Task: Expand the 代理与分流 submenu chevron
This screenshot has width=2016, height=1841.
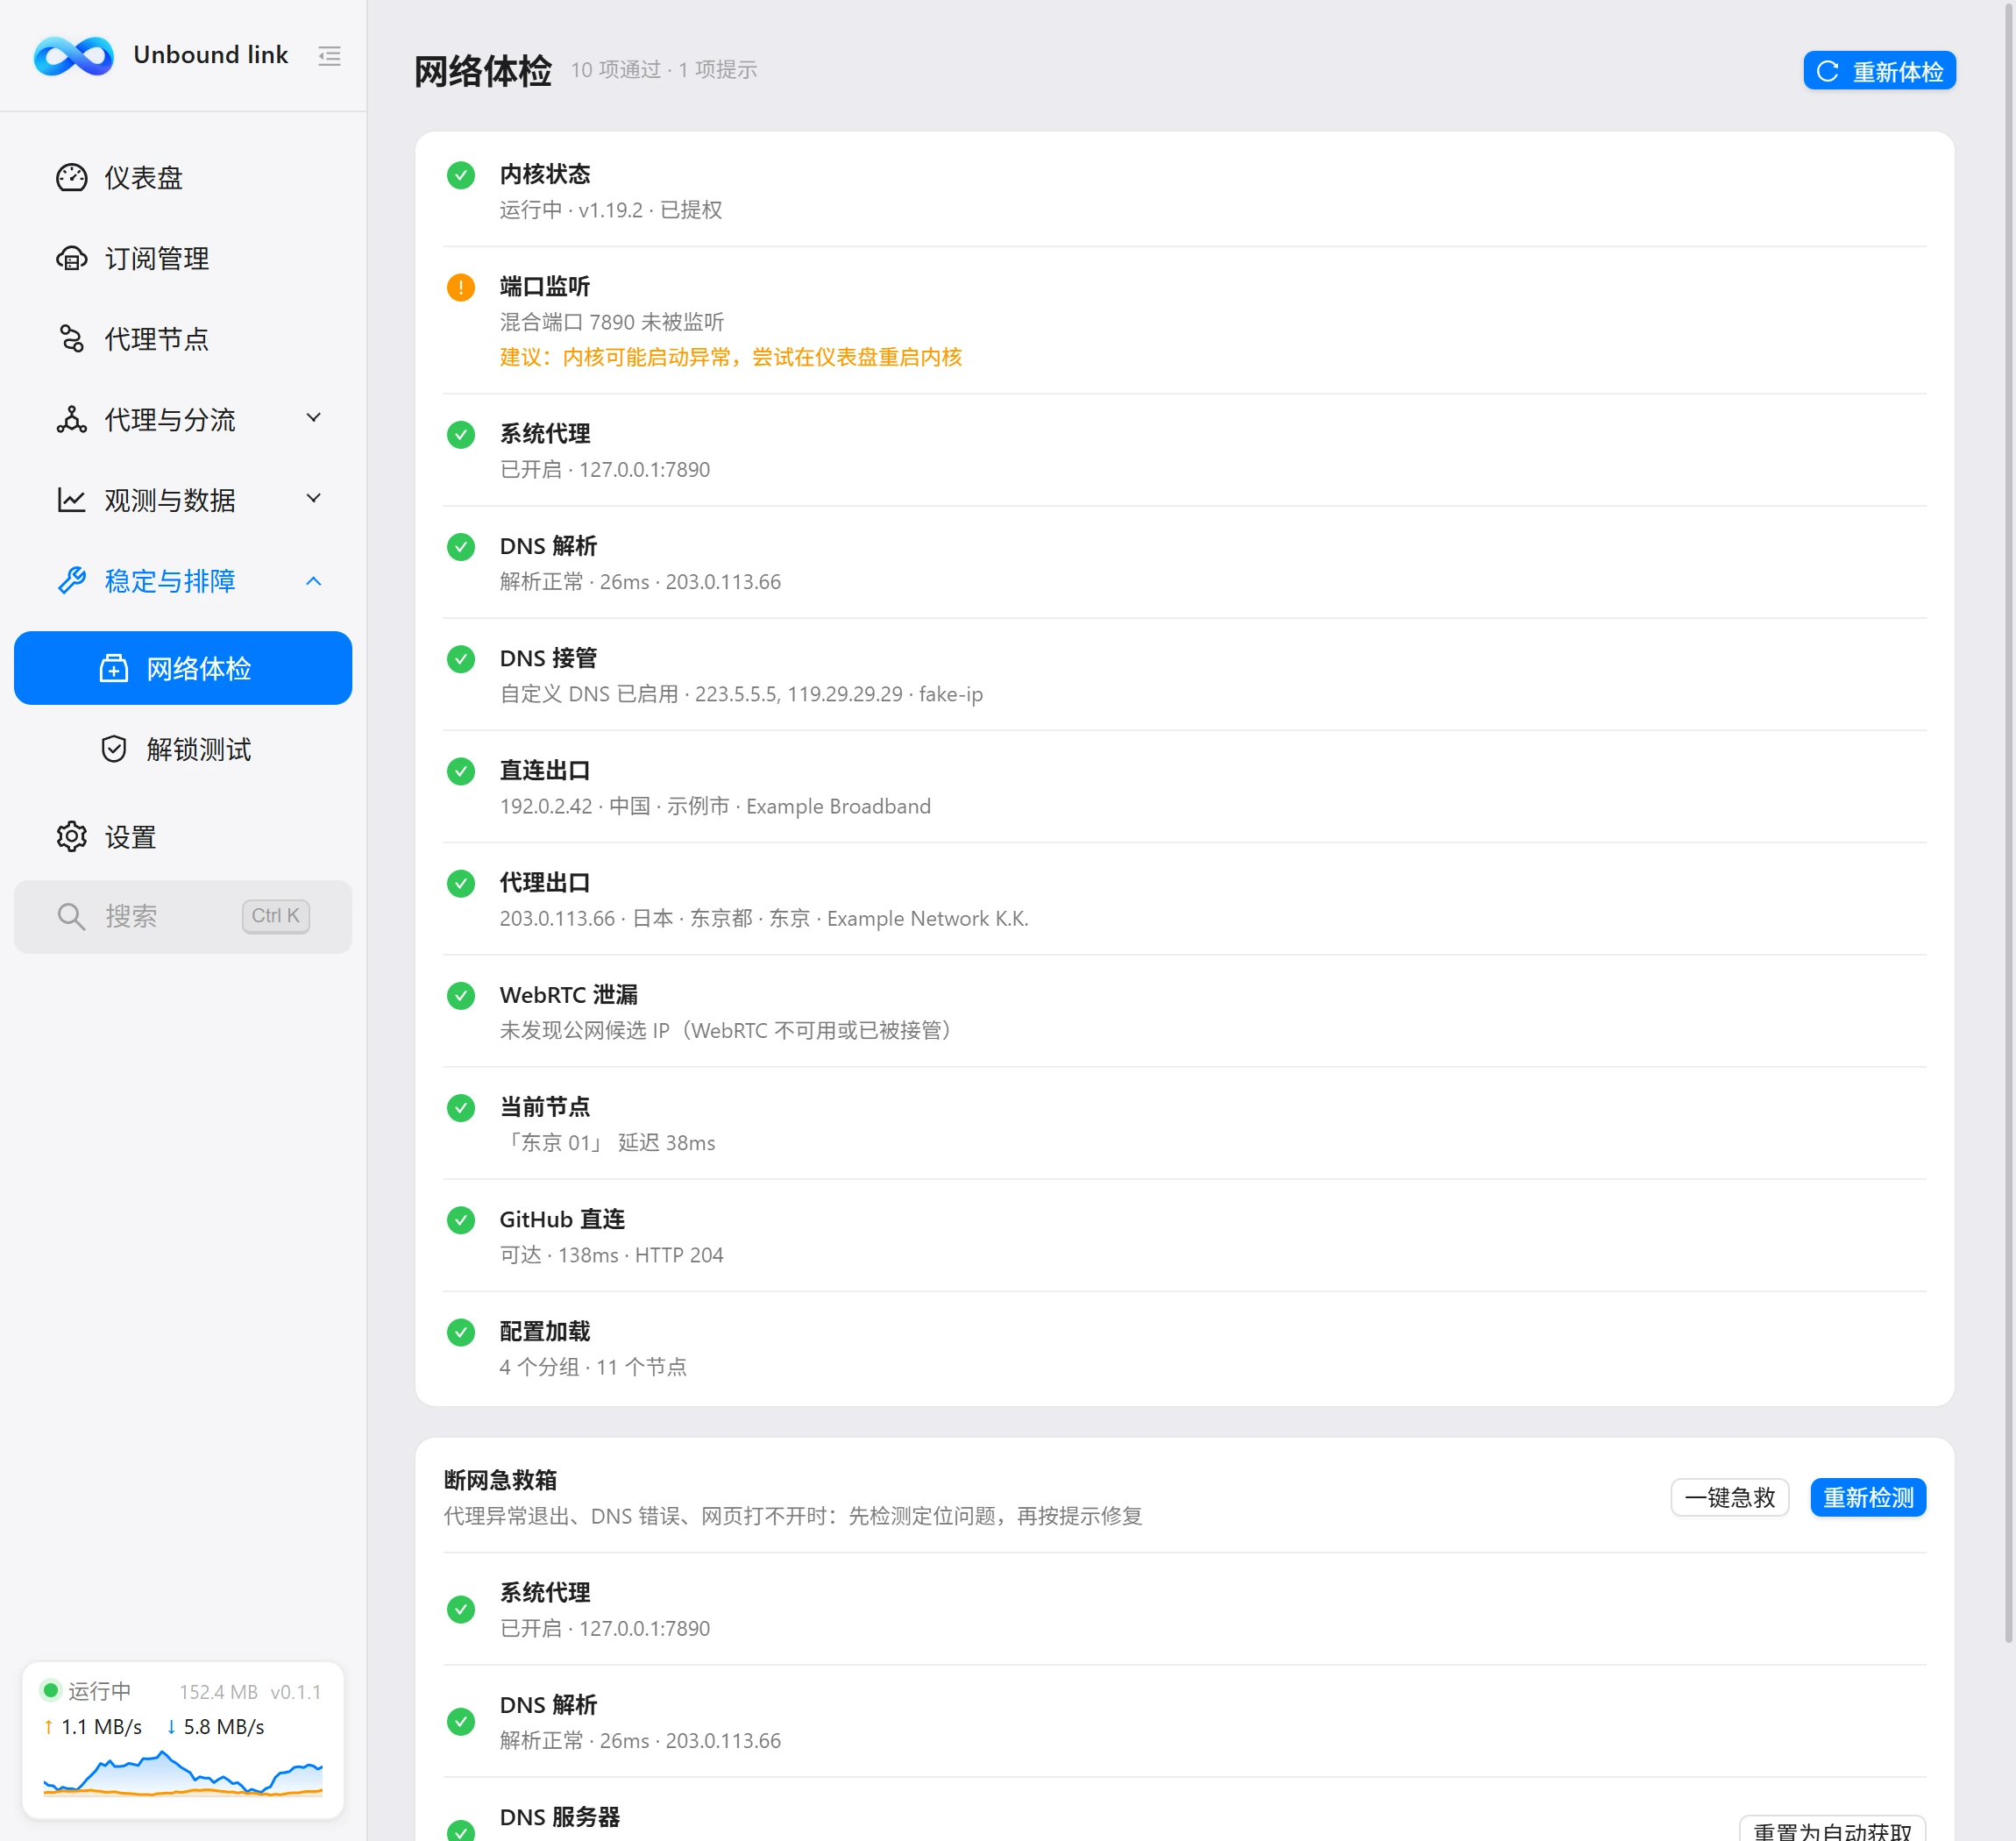Action: click(314, 418)
